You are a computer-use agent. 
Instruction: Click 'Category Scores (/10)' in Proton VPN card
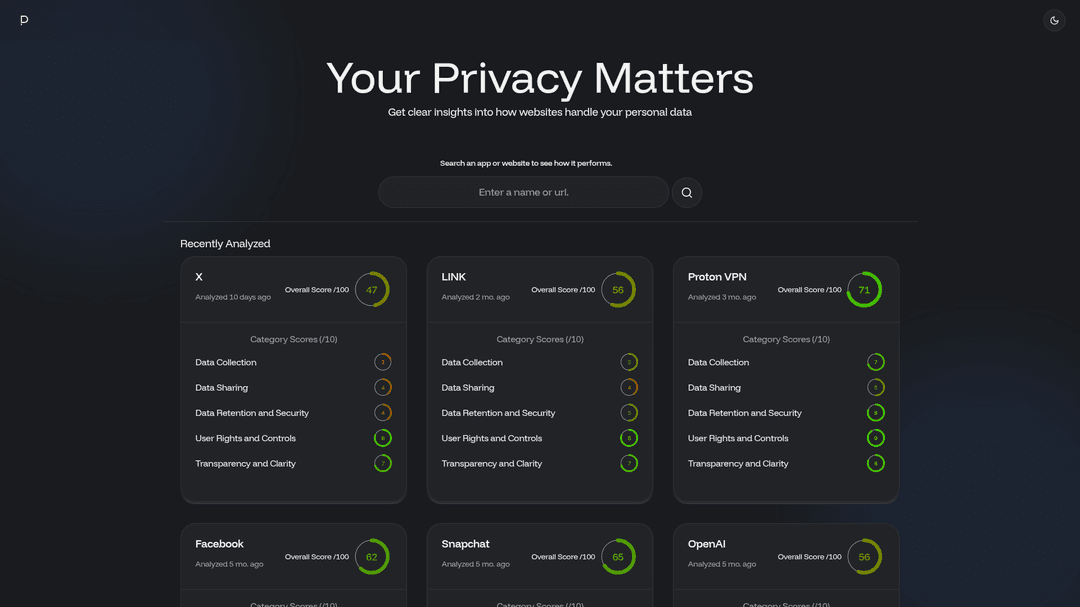click(x=786, y=340)
